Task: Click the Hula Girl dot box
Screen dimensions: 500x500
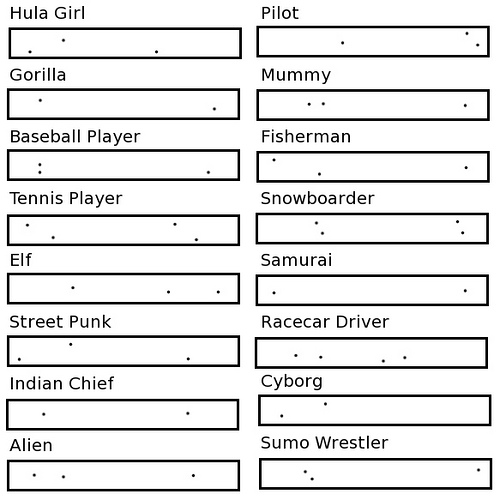Action: click(125, 43)
